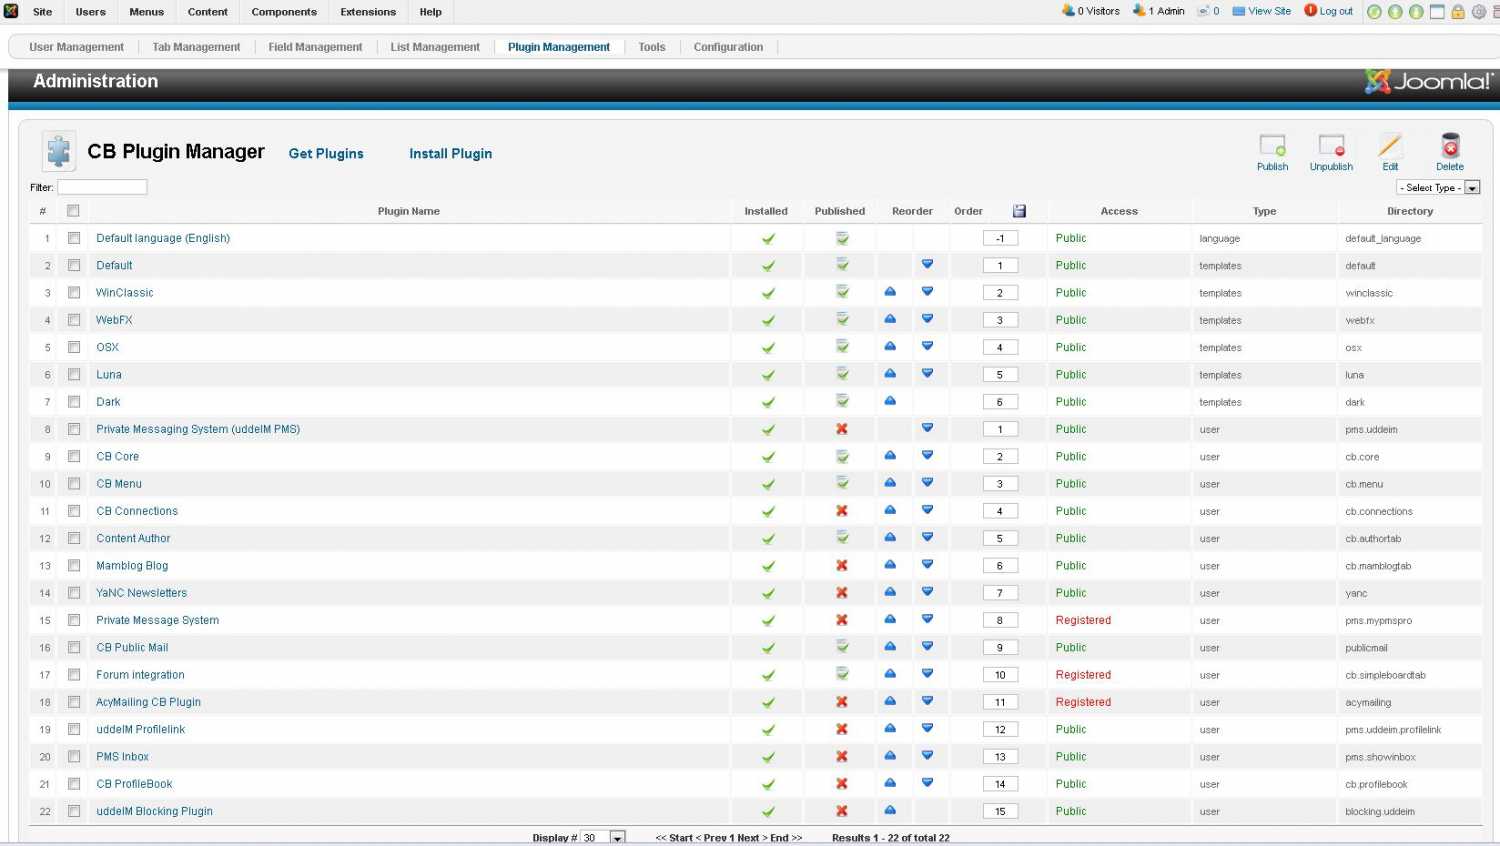Unpublish the CB Public Mail plugin

tap(842, 647)
